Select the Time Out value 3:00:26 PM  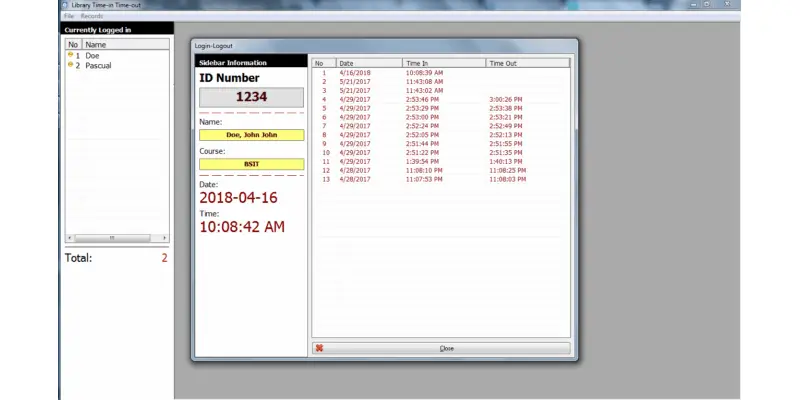pyautogui.click(x=506, y=99)
